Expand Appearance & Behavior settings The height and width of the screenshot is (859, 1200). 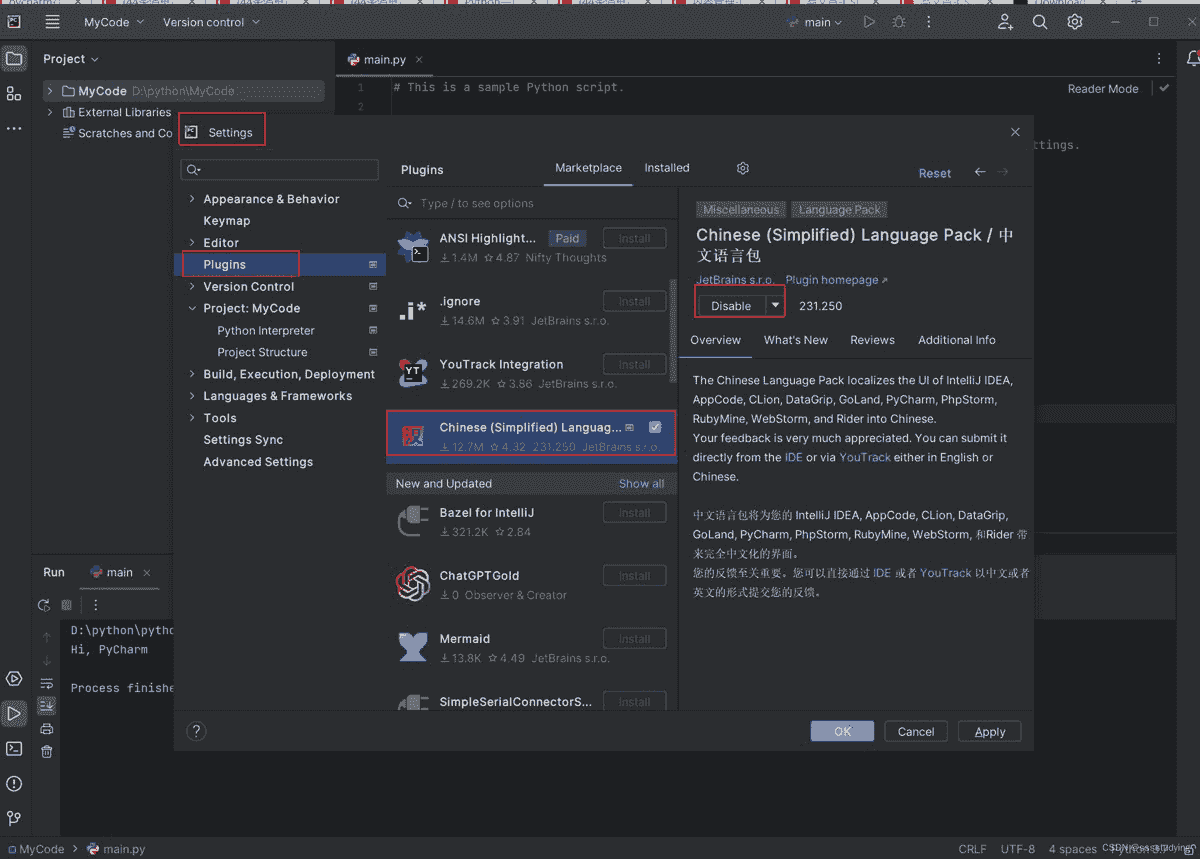(x=192, y=199)
